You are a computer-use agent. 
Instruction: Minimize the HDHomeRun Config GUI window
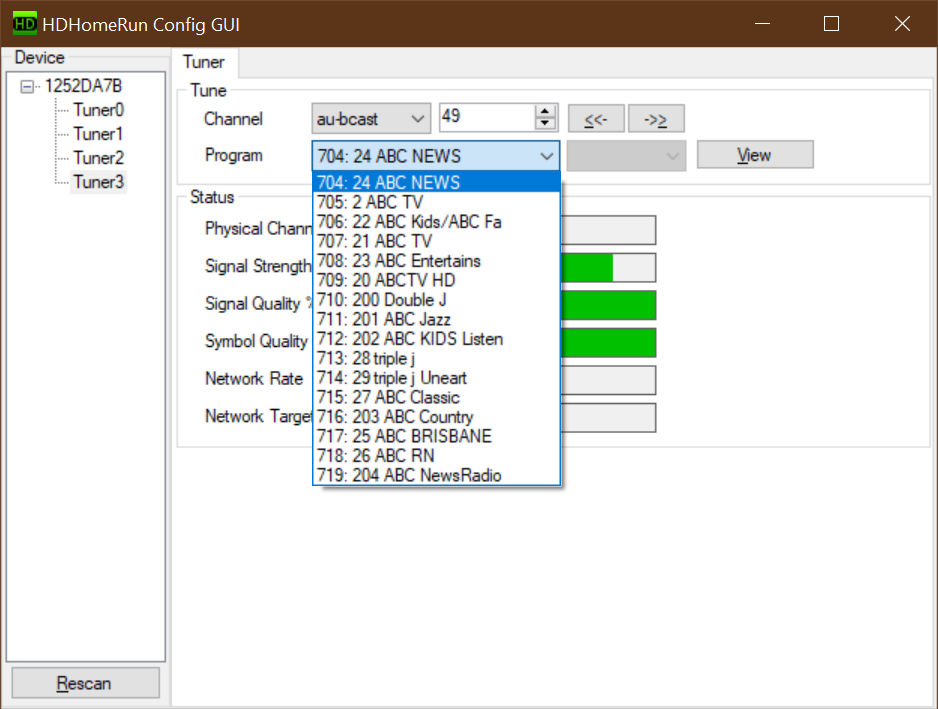pos(762,24)
